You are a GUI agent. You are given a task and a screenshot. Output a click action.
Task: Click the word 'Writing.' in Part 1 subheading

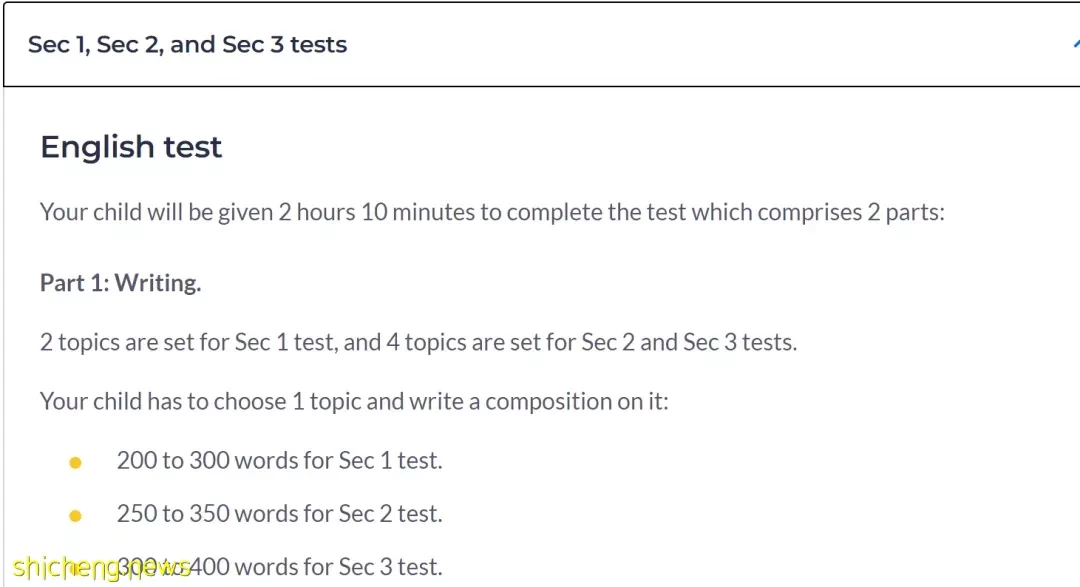(158, 282)
